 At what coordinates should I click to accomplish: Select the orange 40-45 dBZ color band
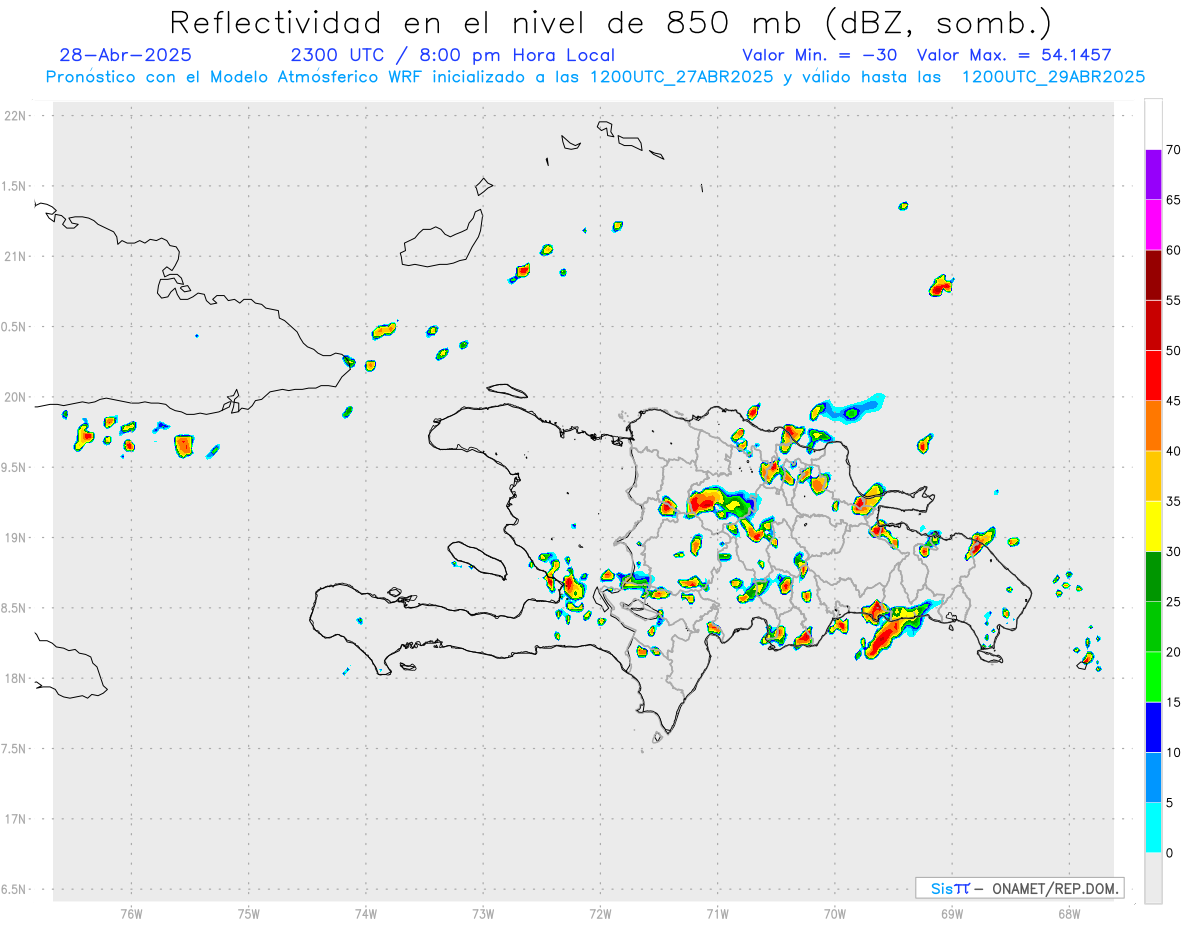click(1153, 426)
